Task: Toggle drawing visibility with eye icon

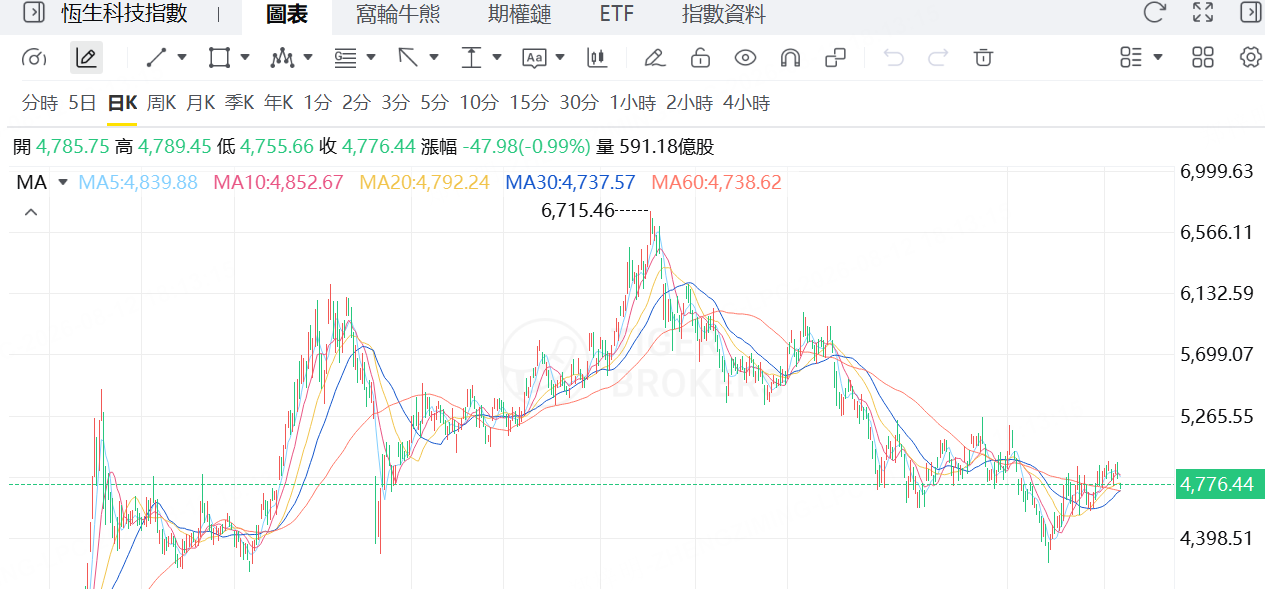Action: (x=745, y=58)
